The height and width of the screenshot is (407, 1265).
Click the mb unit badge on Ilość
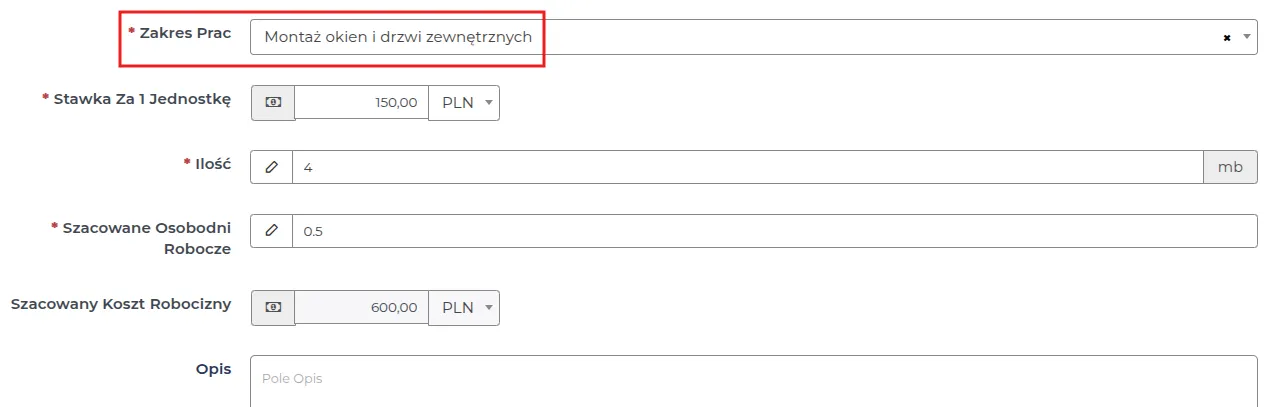tap(1230, 167)
